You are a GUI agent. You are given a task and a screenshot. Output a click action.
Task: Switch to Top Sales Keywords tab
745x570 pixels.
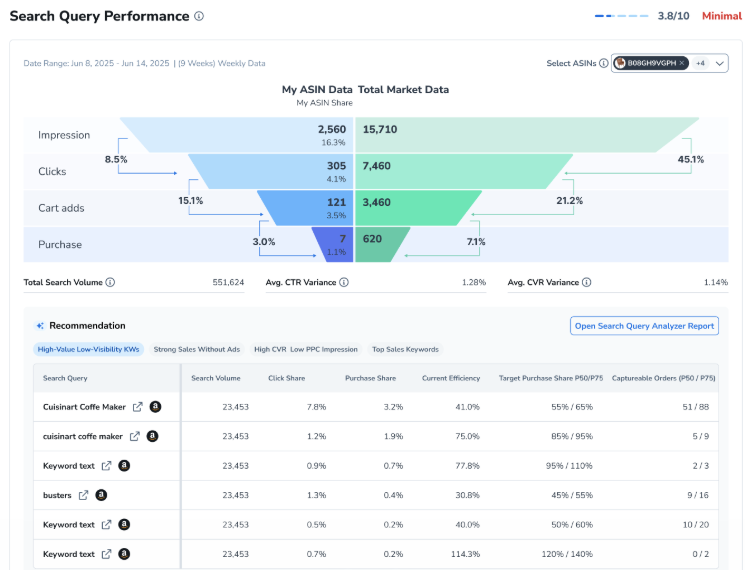(x=405, y=349)
